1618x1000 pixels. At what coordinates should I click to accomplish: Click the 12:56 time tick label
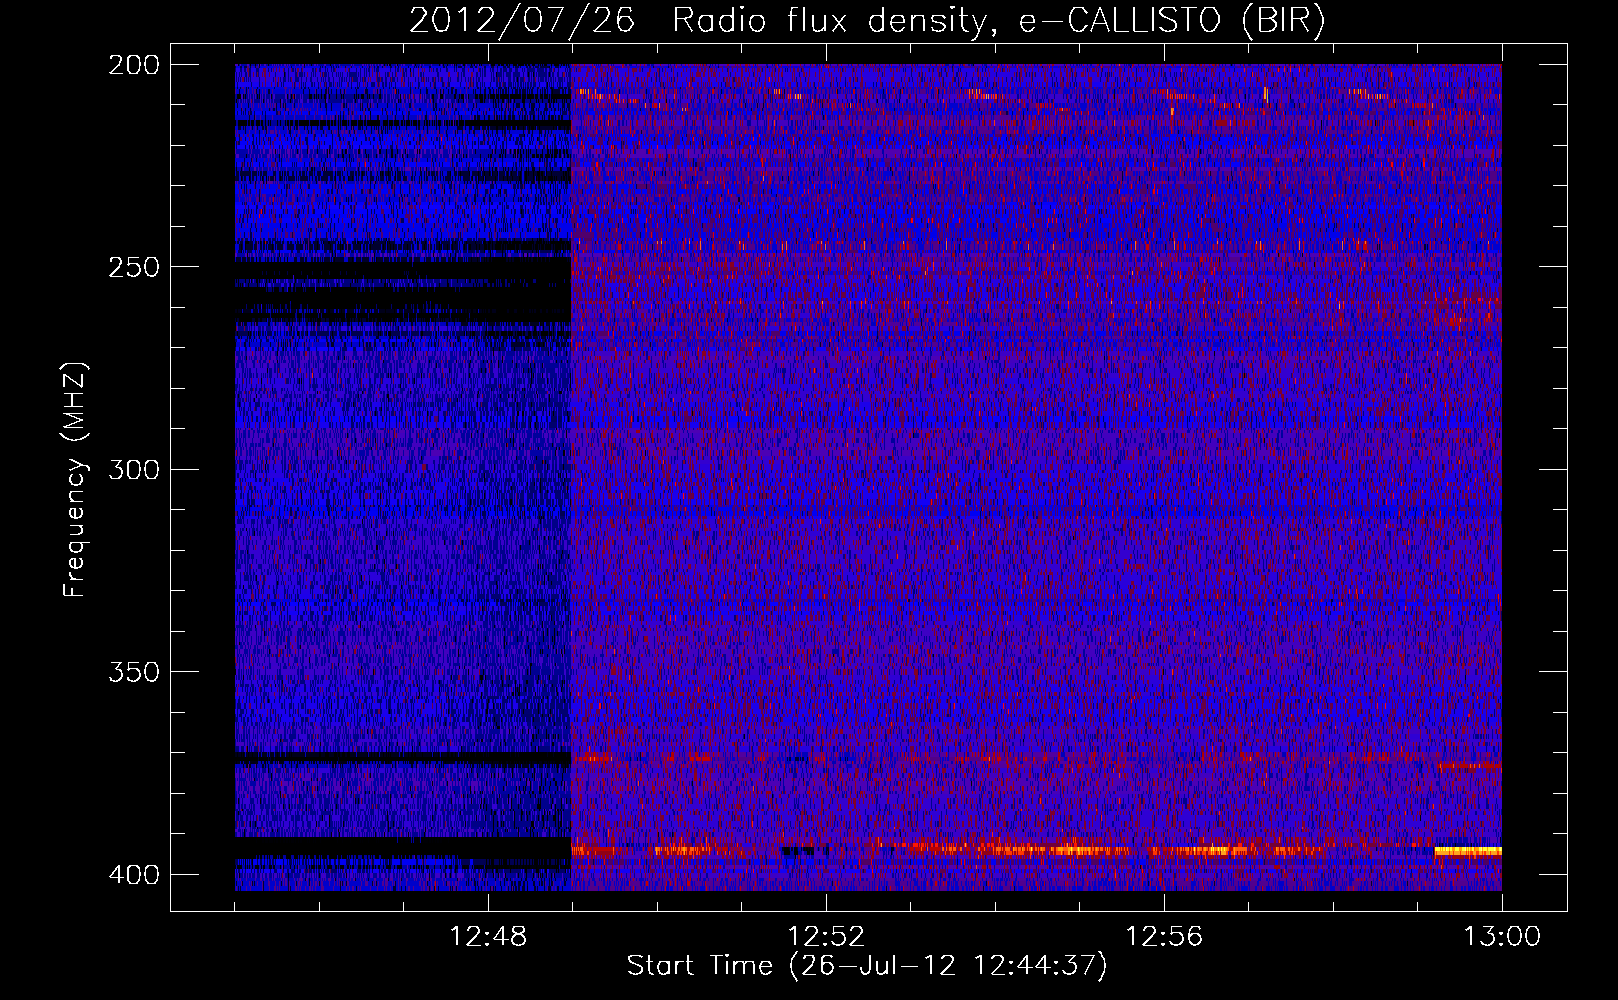point(1164,937)
